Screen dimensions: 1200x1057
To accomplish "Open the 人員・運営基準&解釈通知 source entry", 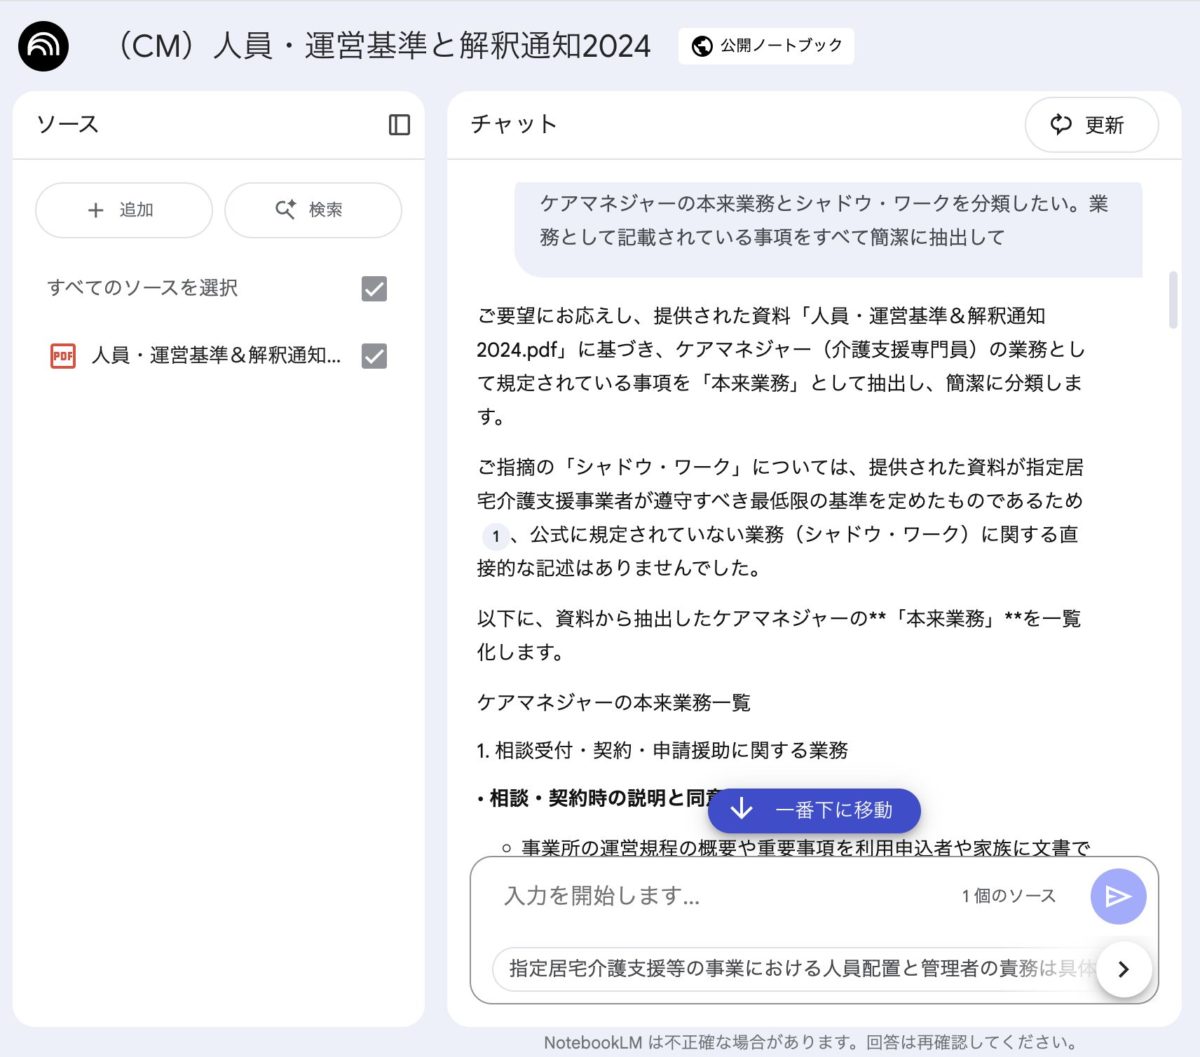I will coord(216,356).
